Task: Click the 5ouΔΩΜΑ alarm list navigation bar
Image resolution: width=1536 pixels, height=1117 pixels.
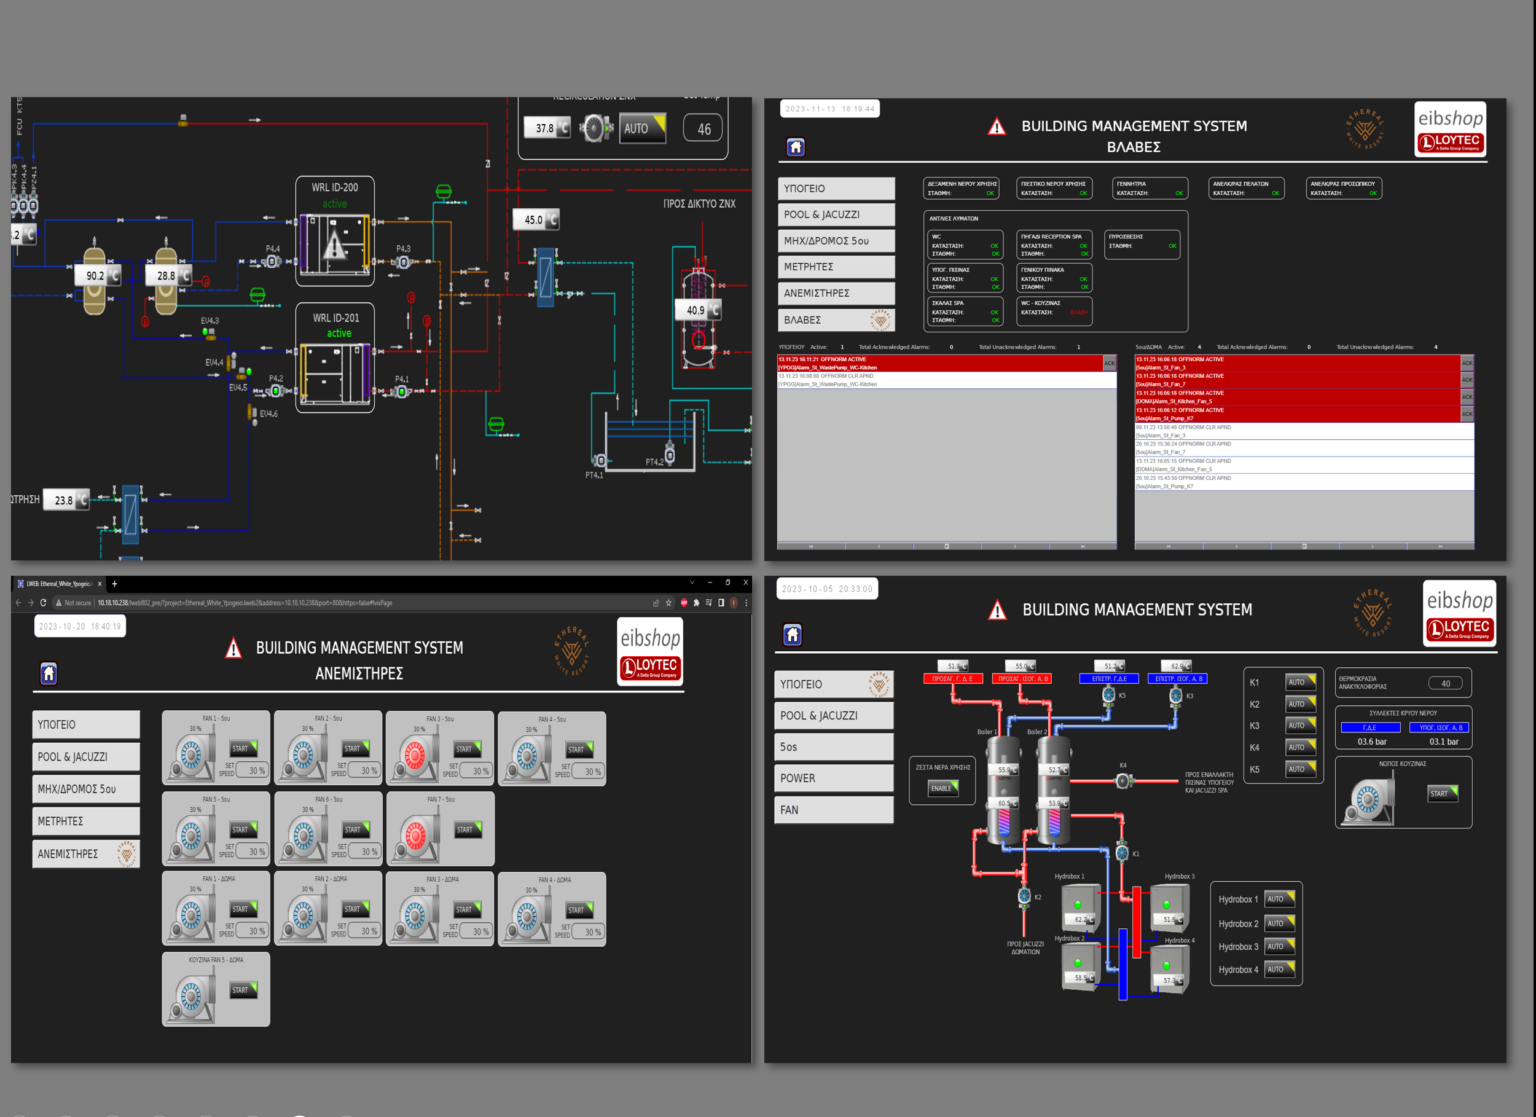Action: [1304, 546]
